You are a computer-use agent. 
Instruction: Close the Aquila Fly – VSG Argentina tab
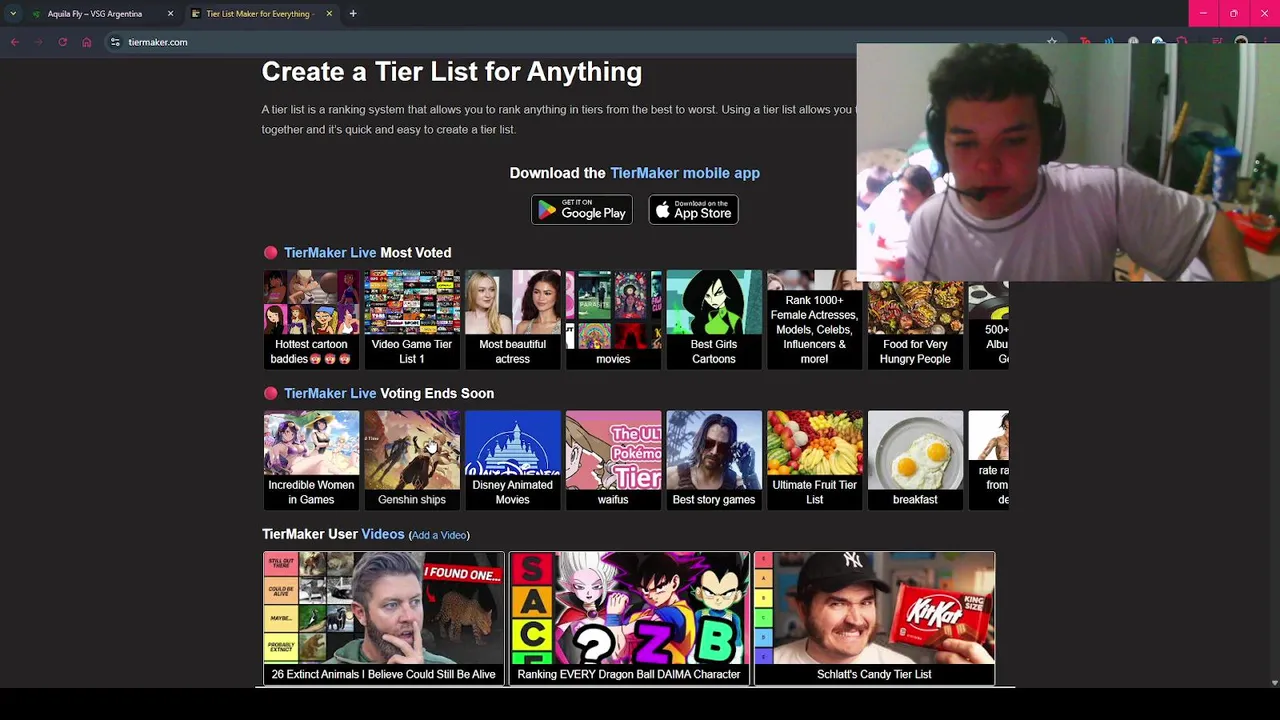pyautogui.click(x=170, y=14)
